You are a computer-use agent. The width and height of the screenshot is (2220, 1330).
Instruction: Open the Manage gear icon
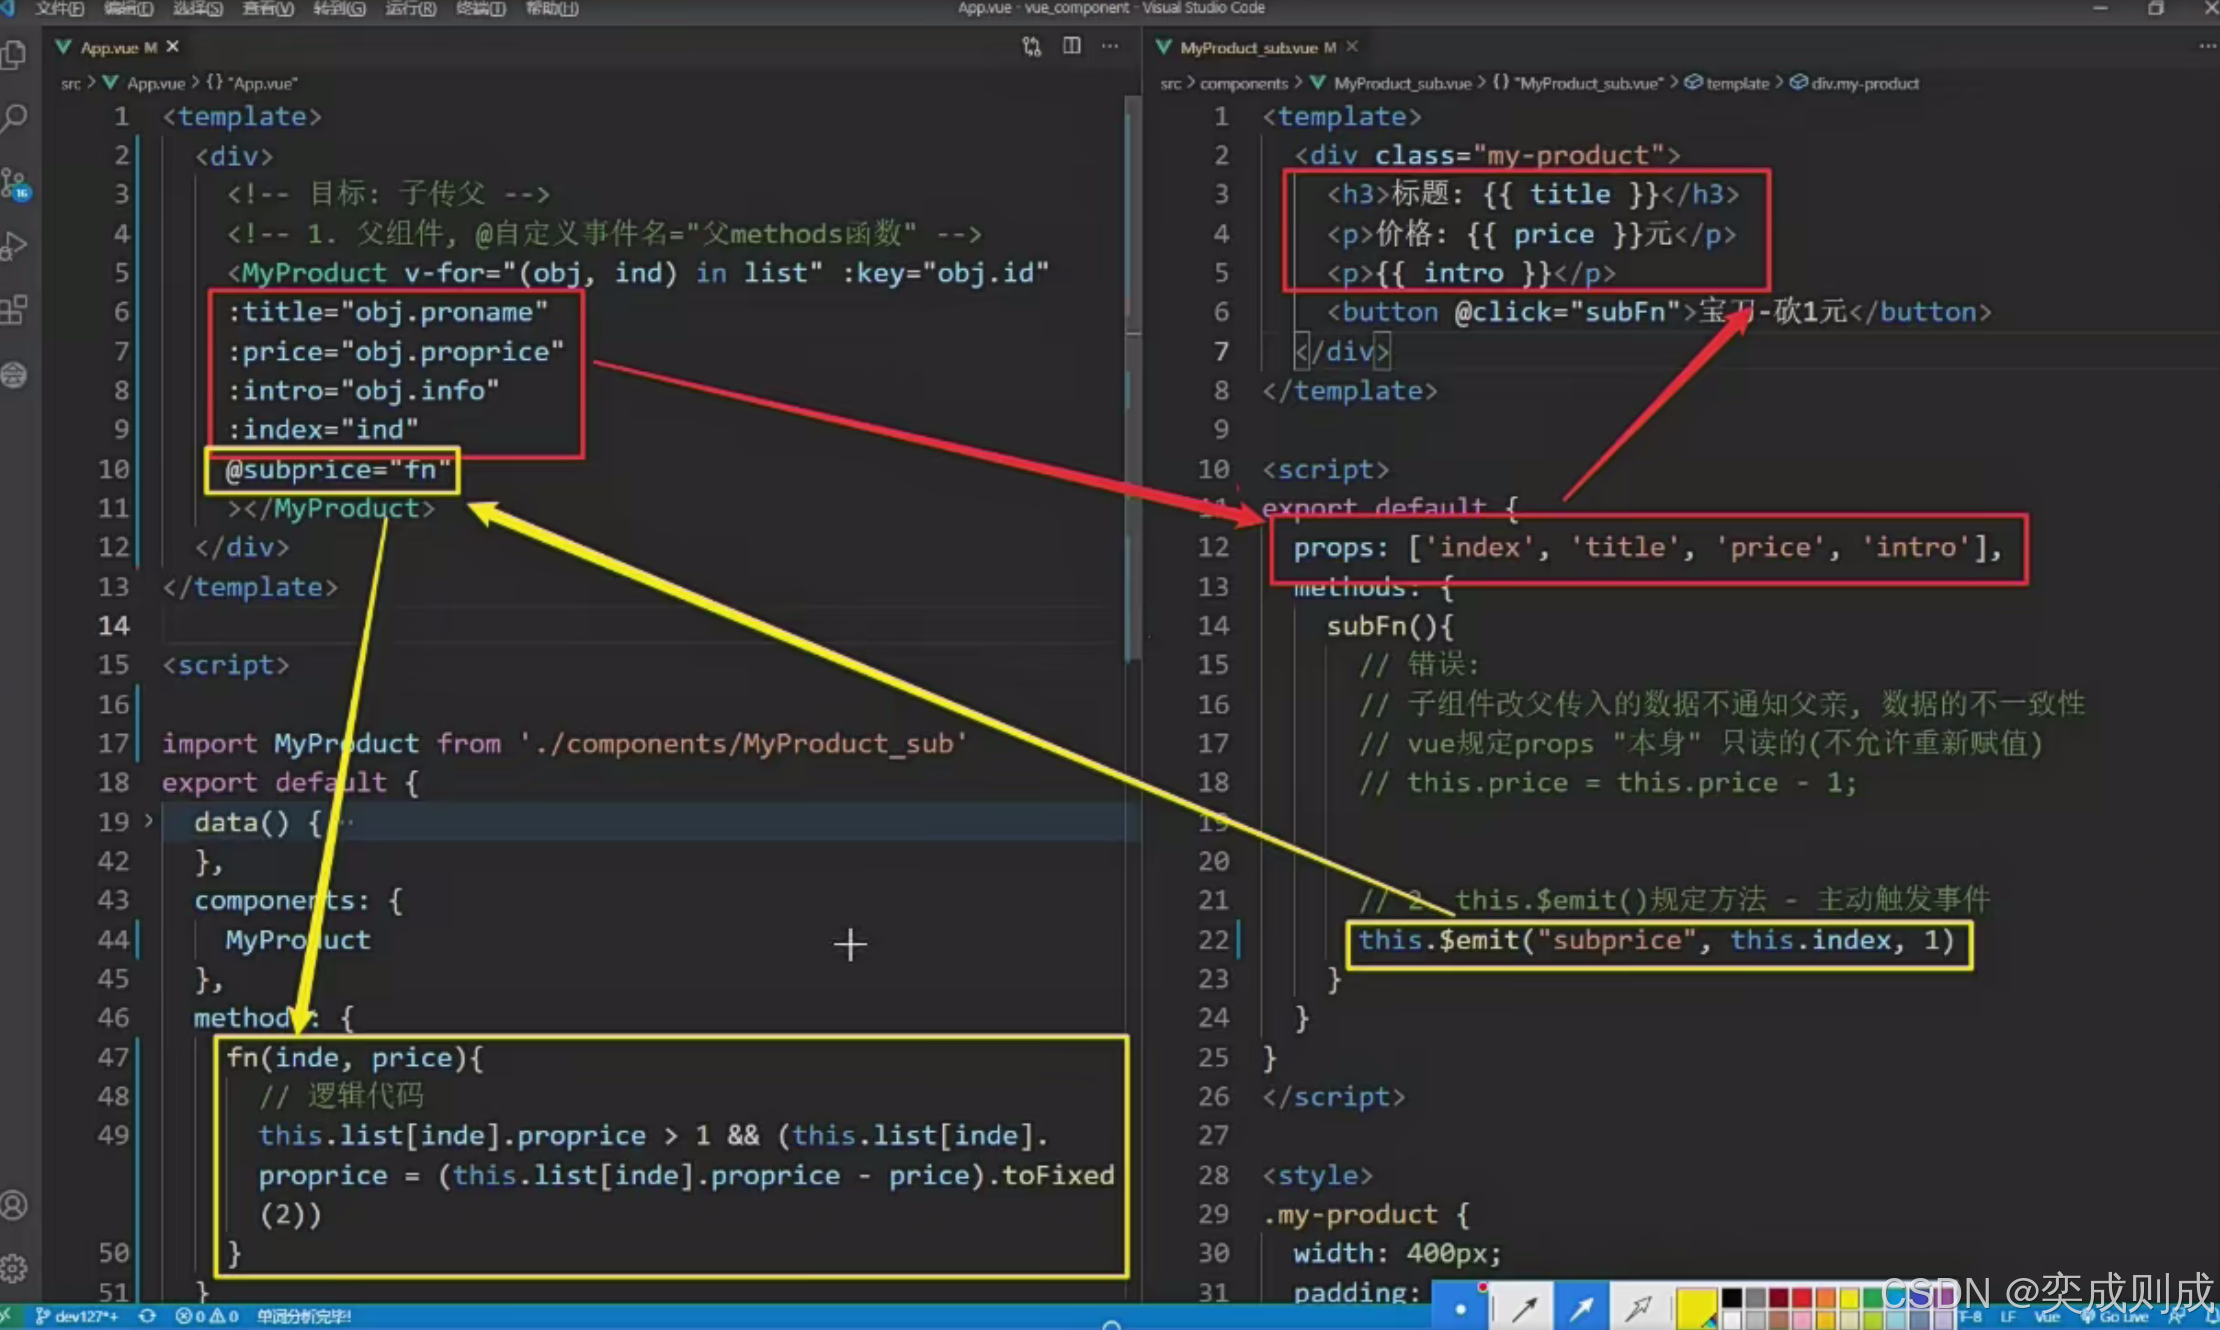[14, 1269]
